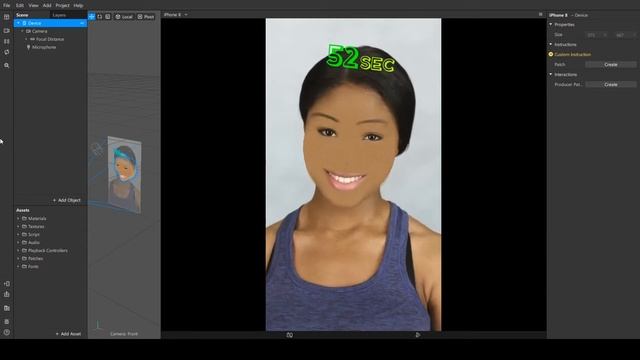Image resolution: width=640 pixels, height=360 pixels.
Task: Click the Size width input field
Action: pyautogui.click(x=596, y=35)
